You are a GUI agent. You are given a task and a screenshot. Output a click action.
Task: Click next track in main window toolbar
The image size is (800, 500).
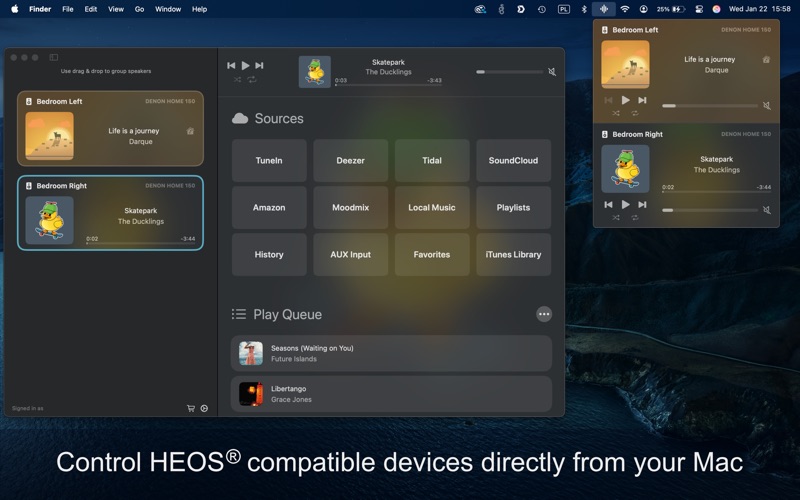point(259,65)
